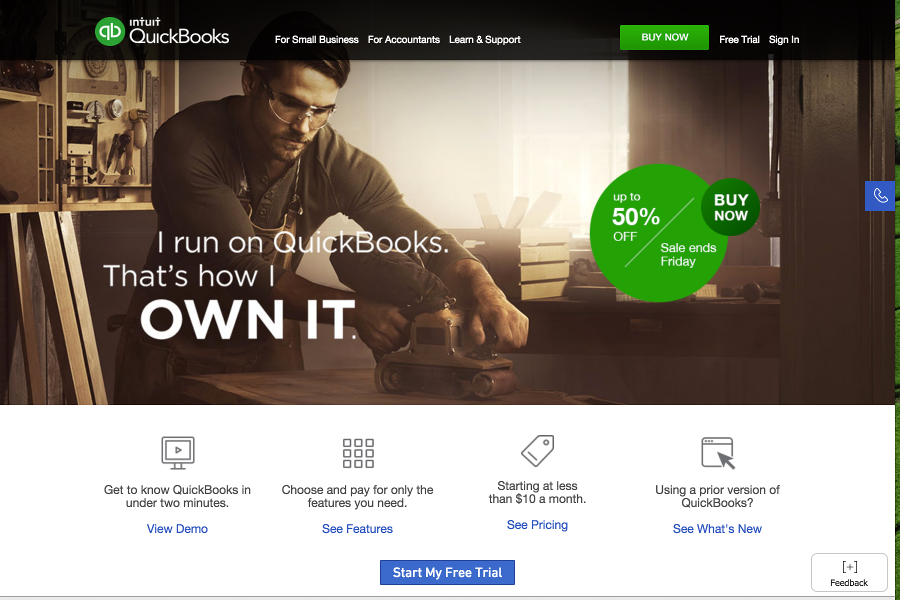This screenshot has height=600, width=900.
Task: Click the Free Trial link
Action: point(739,40)
